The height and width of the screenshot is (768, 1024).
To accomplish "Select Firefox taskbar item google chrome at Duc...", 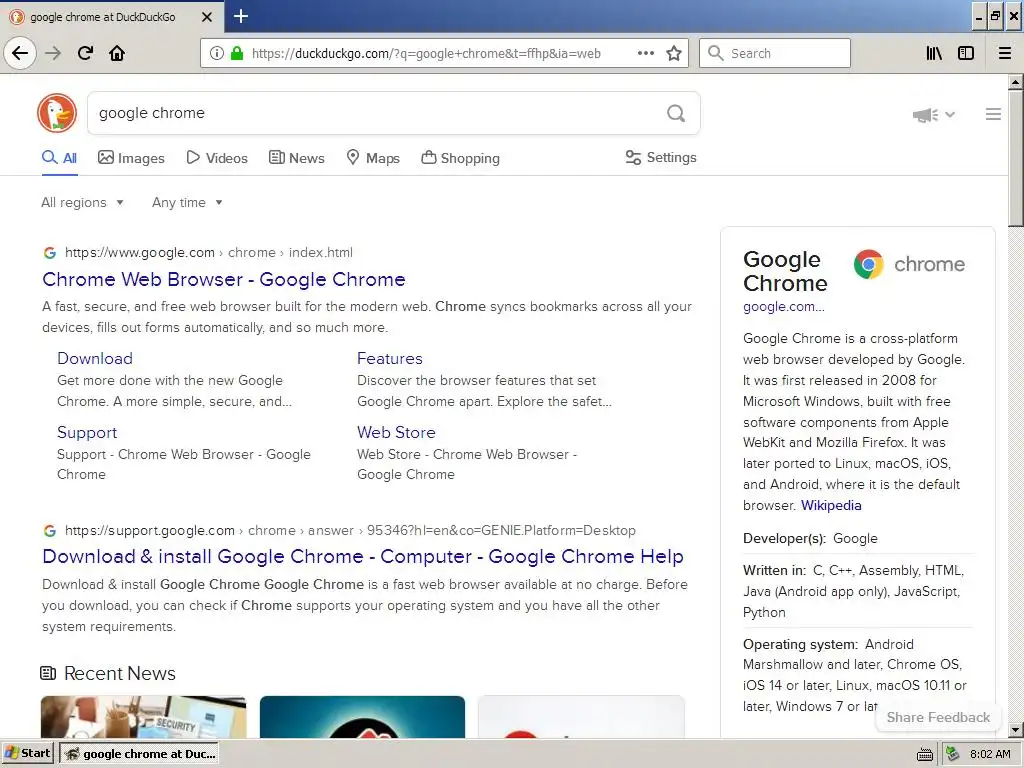I will pyautogui.click(x=140, y=754).
